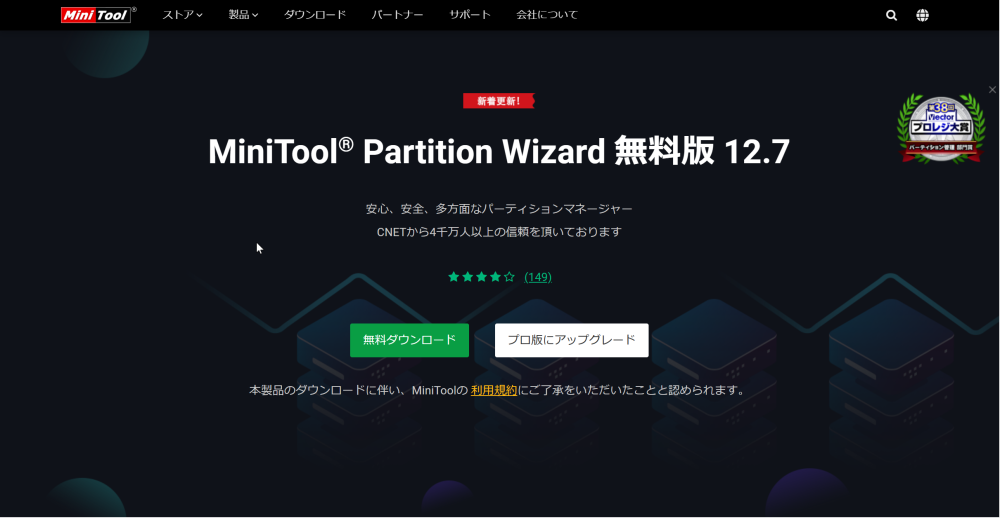The width and height of the screenshot is (1000, 518).
Task: Open the サポート menu item
Action: (x=470, y=15)
